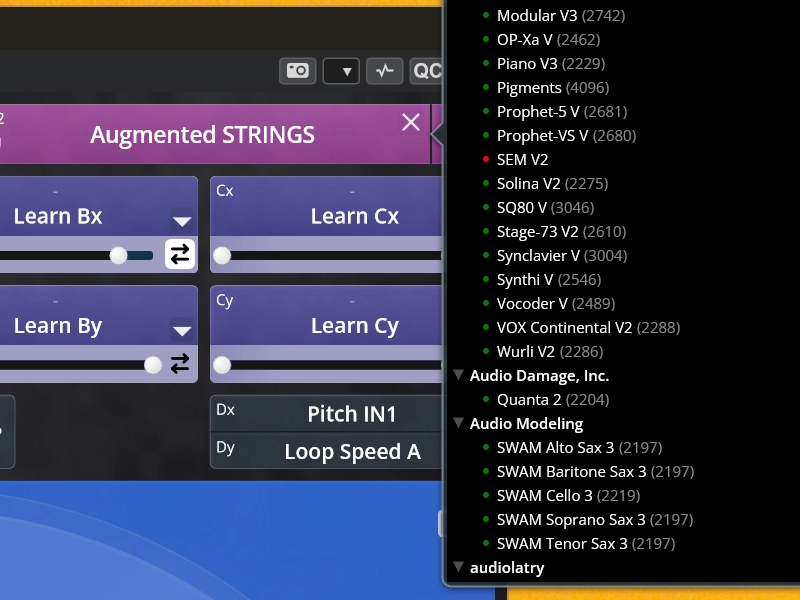Click Learn Cy button
The width and height of the screenshot is (800, 600).
click(x=355, y=326)
